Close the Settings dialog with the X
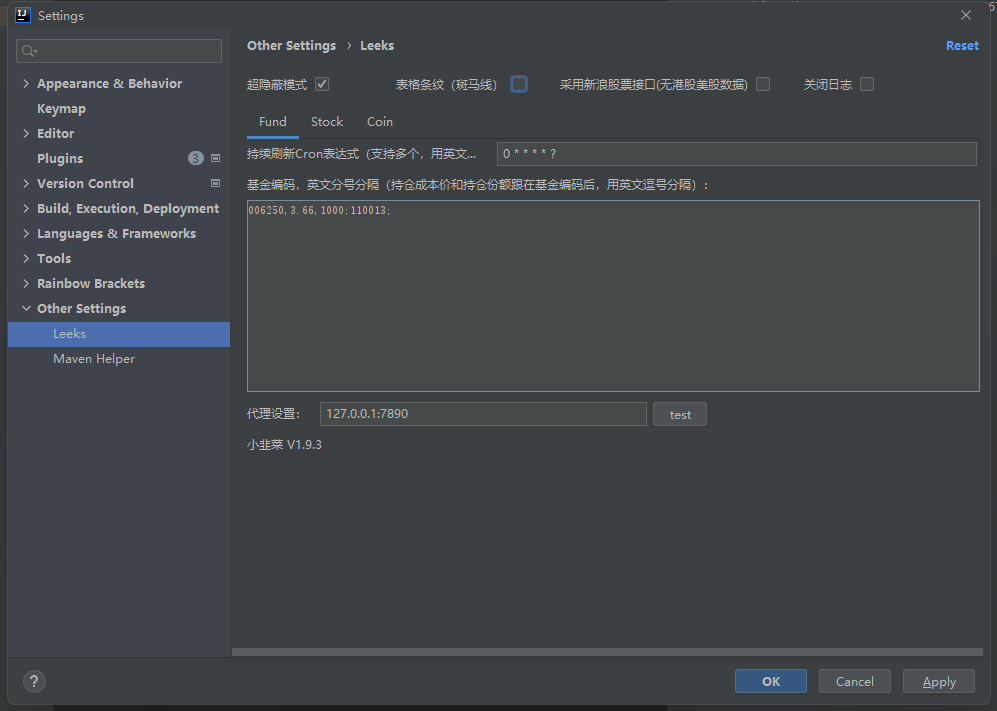This screenshot has height=711, width=997. (x=966, y=15)
